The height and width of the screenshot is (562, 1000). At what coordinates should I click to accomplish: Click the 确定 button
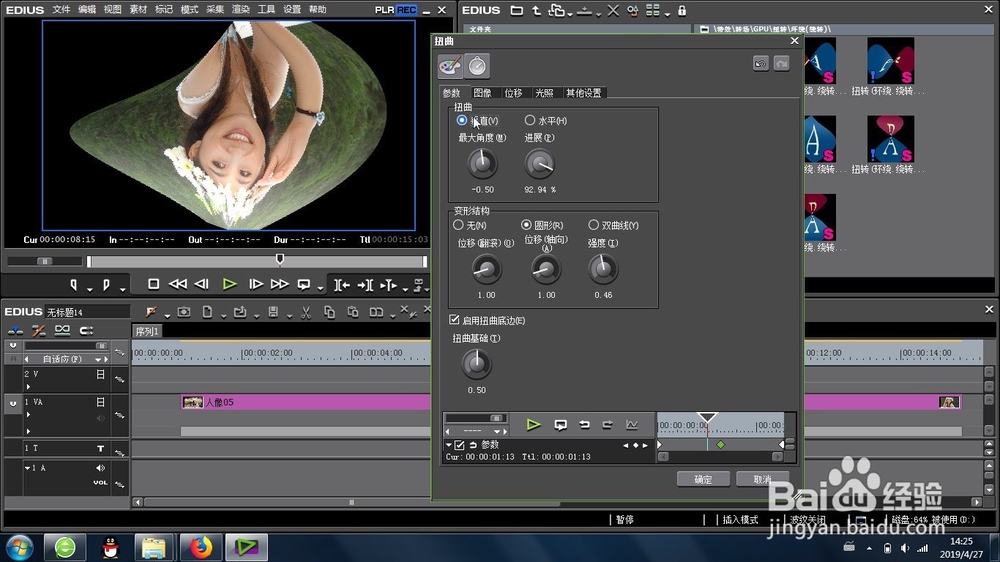[x=703, y=479]
